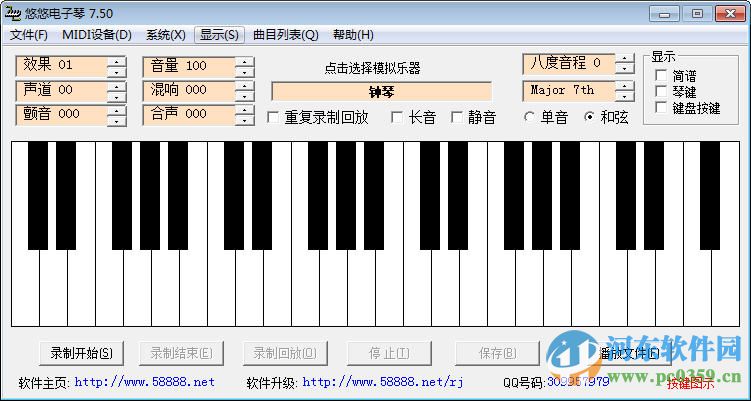
Task: Click the 声道 00 value field
Action: pos(61,91)
